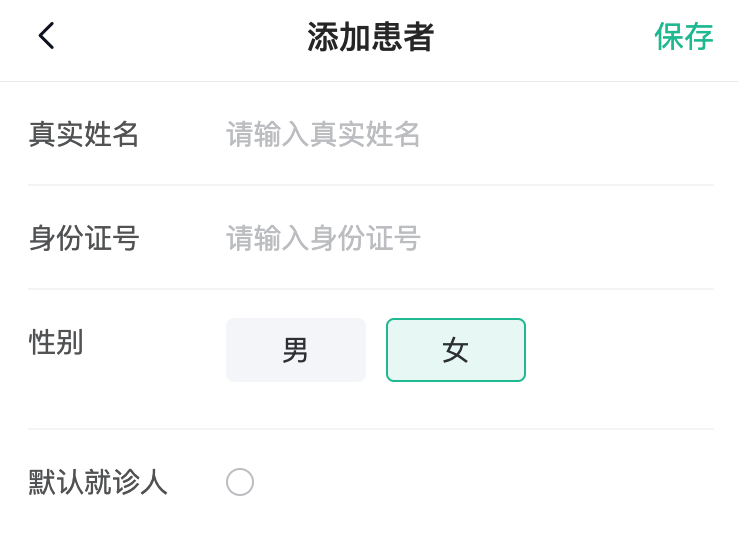Image resolution: width=738 pixels, height=556 pixels.
Task: Focus the 请输入身份证号 input field
Action: tap(469, 238)
